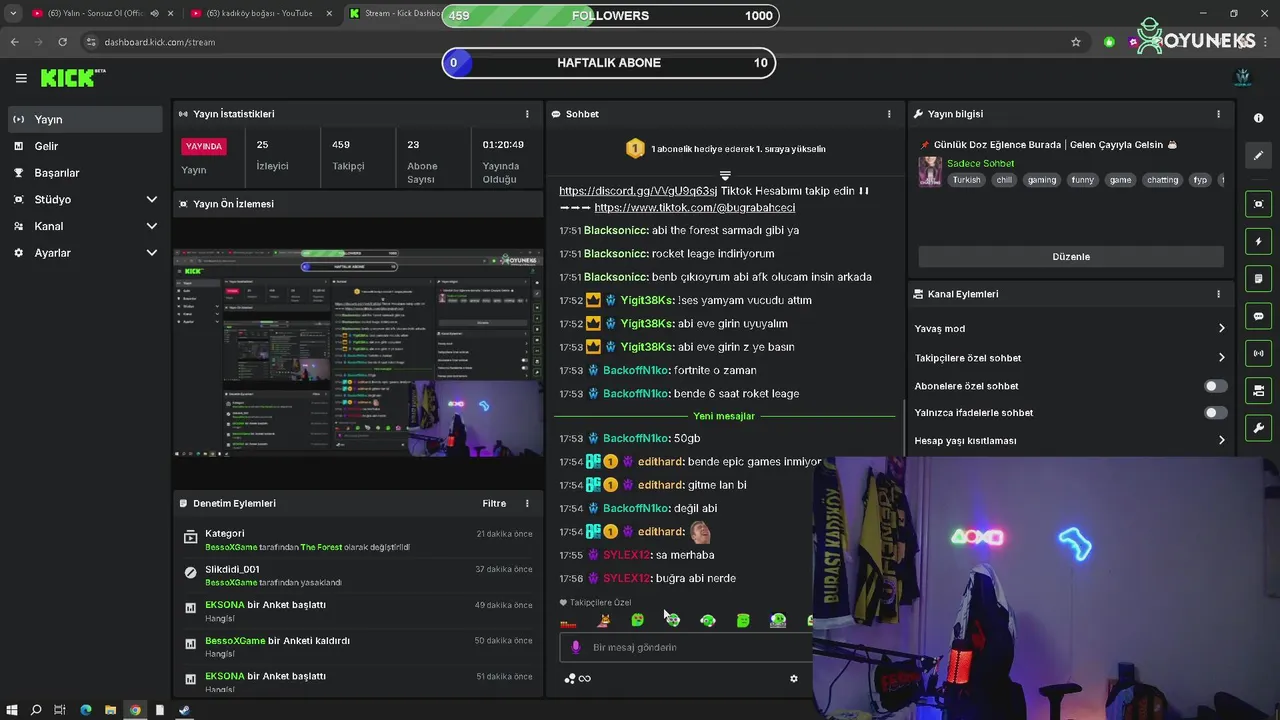Image resolution: width=1280 pixels, height=720 pixels.
Task: Switch to Yalın - Sonsuz Ol YouTube tab
Action: point(95,13)
